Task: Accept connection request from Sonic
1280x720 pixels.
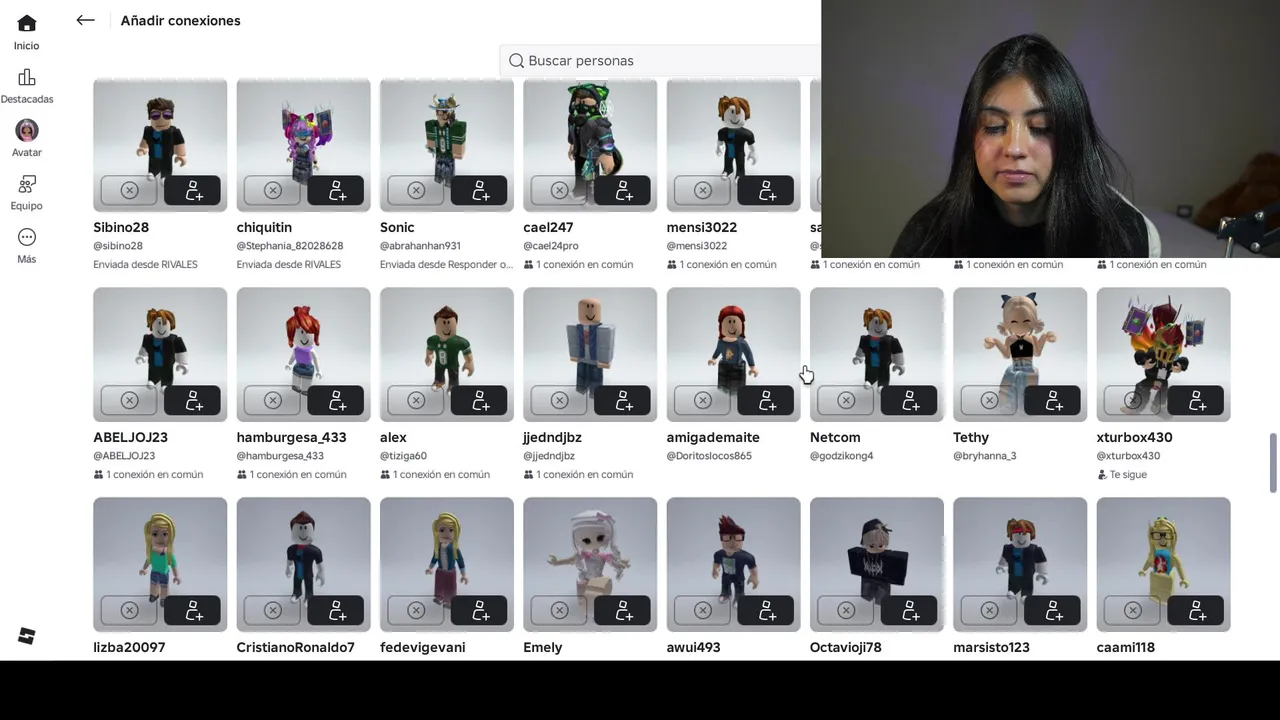Action: click(479, 190)
